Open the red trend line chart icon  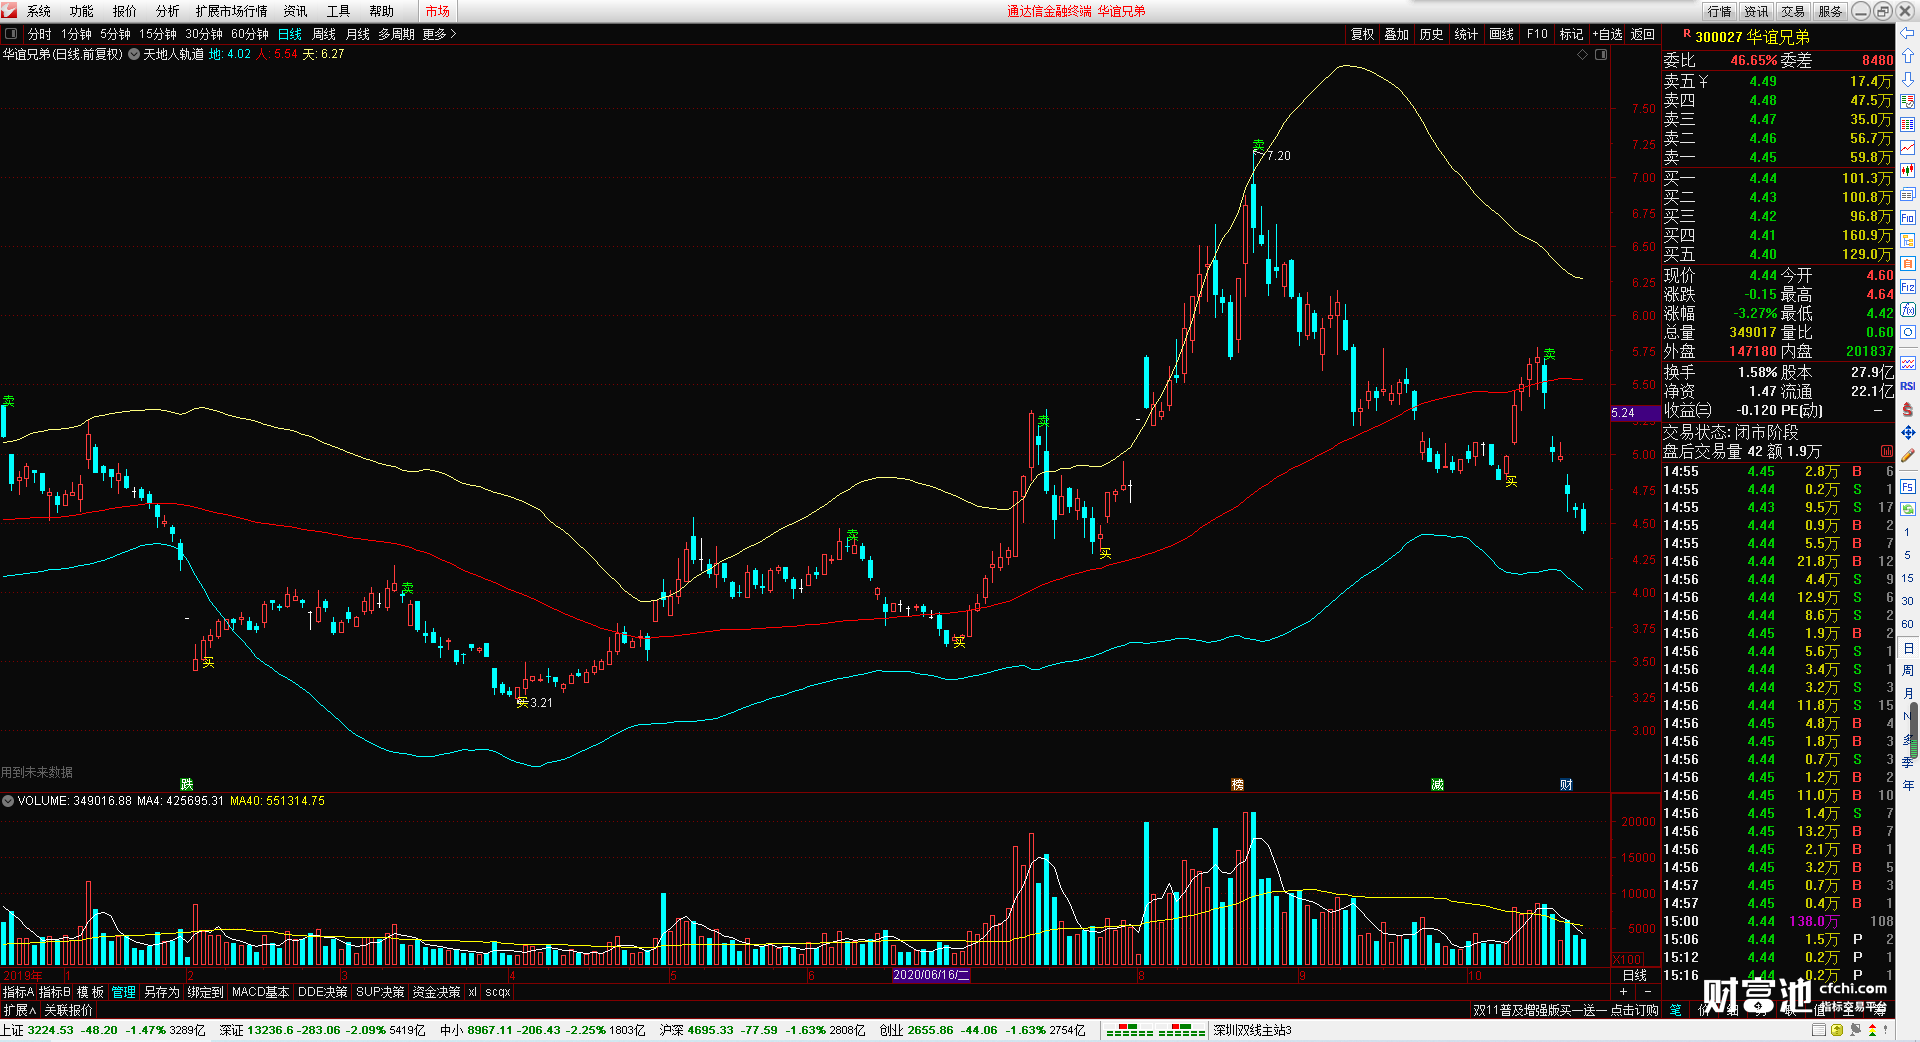click(1908, 148)
